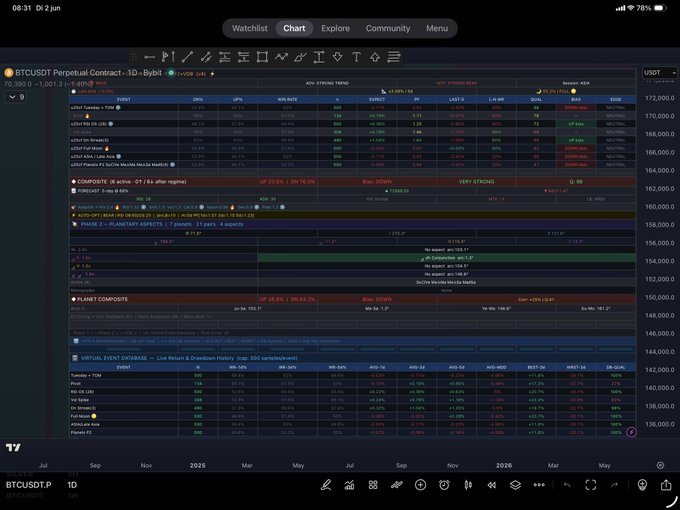Click the 08:31 clock in status bar

(x=21, y=8)
